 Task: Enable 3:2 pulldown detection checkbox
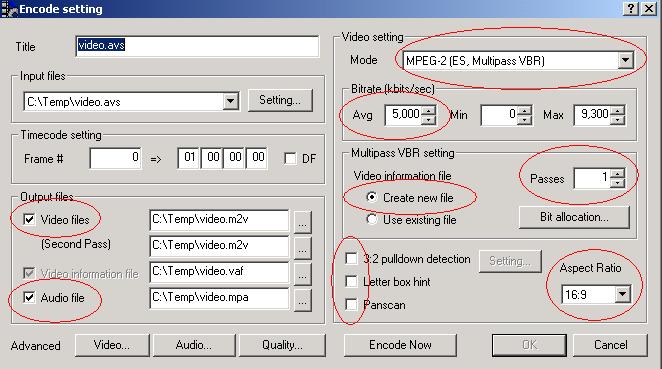tap(351, 258)
